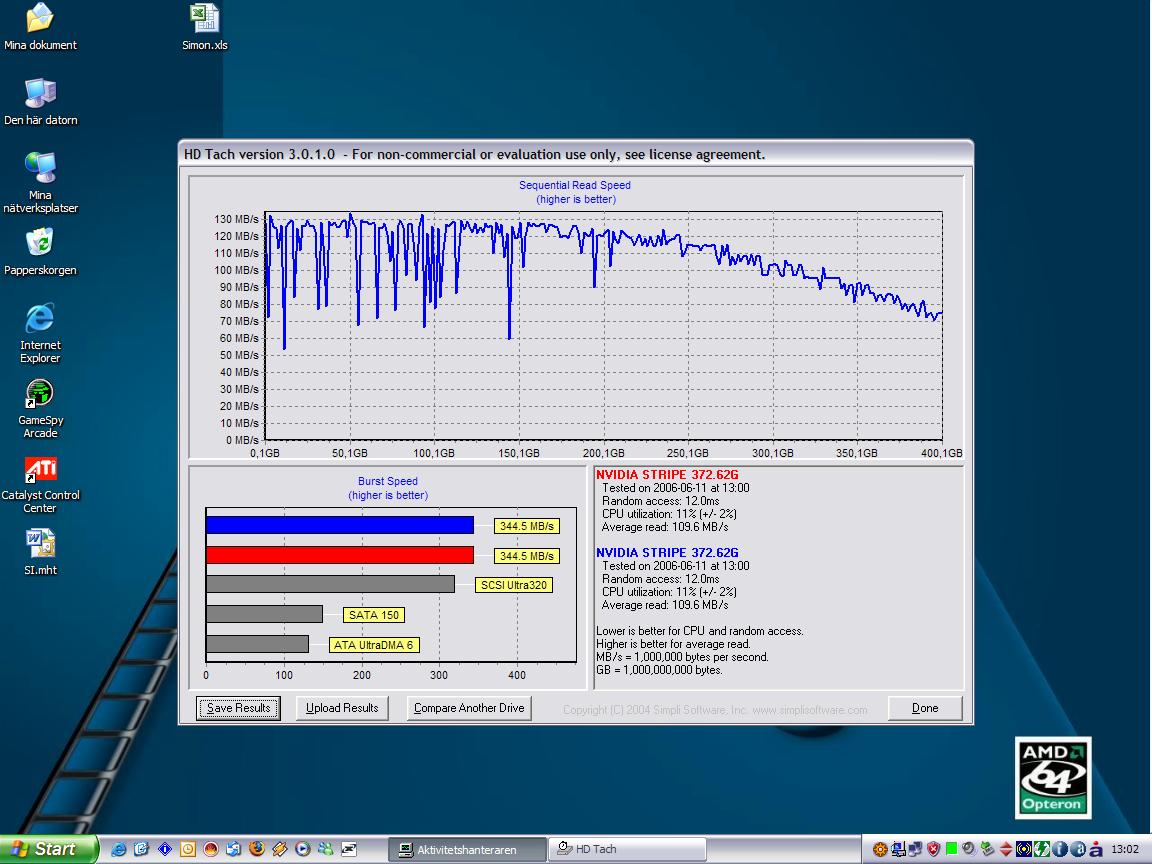Click the system clock showing 13:02

(x=1125, y=849)
